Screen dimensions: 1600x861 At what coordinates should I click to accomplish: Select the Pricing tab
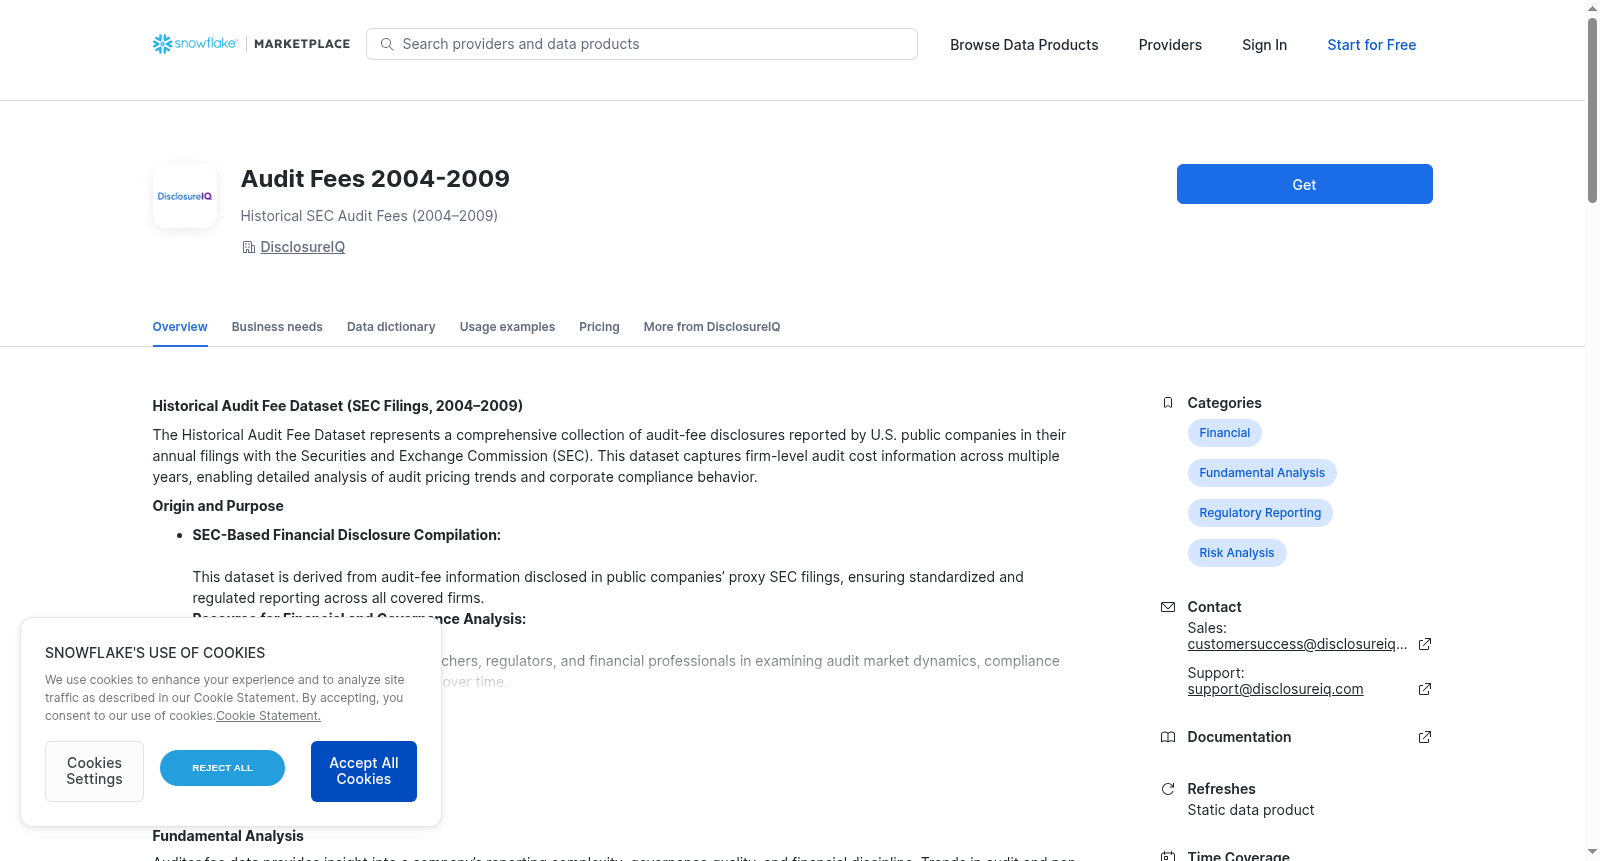pos(599,327)
